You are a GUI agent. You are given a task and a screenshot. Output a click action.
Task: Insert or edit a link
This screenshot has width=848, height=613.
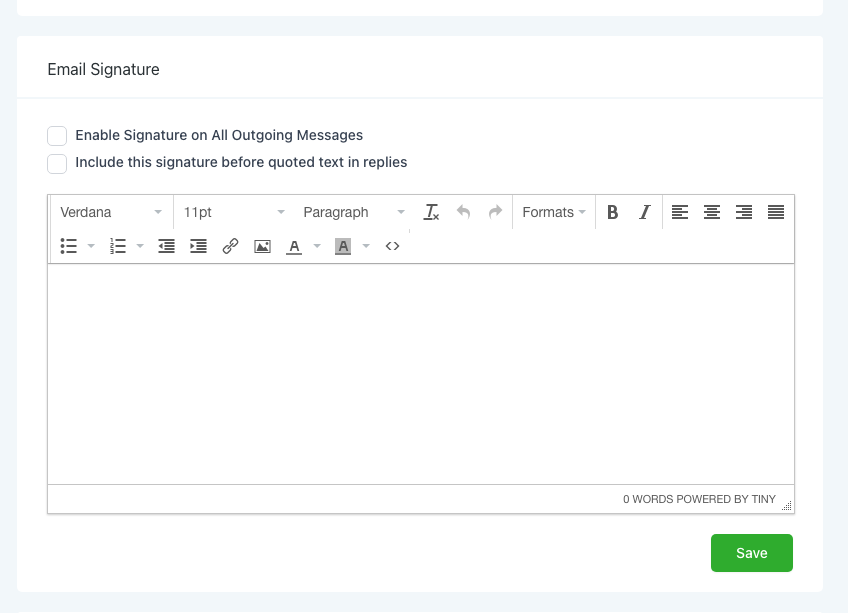(x=230, y=246)
